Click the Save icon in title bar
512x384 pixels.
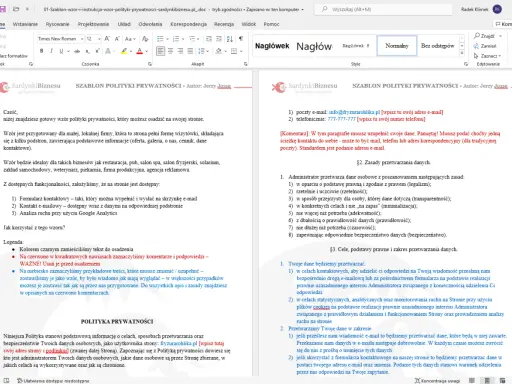click(3, 9)
